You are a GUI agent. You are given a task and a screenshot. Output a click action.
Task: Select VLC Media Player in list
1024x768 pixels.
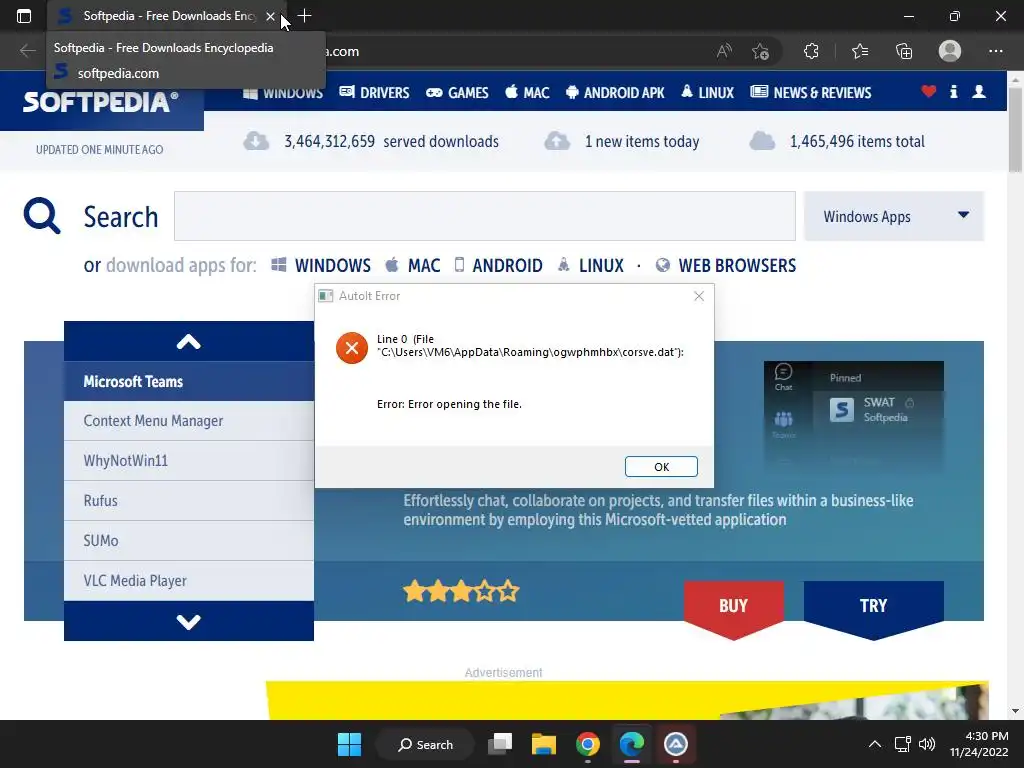(x=189, y=581)
